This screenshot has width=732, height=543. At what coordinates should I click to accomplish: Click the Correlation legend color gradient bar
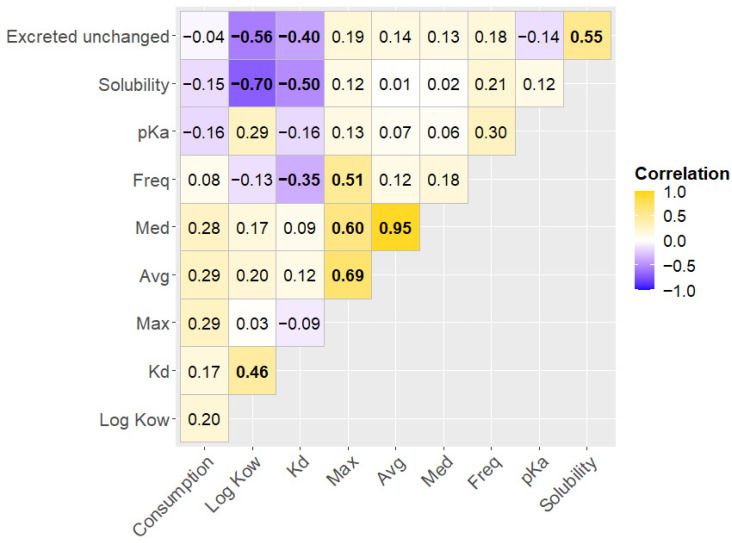click(645, 240)
